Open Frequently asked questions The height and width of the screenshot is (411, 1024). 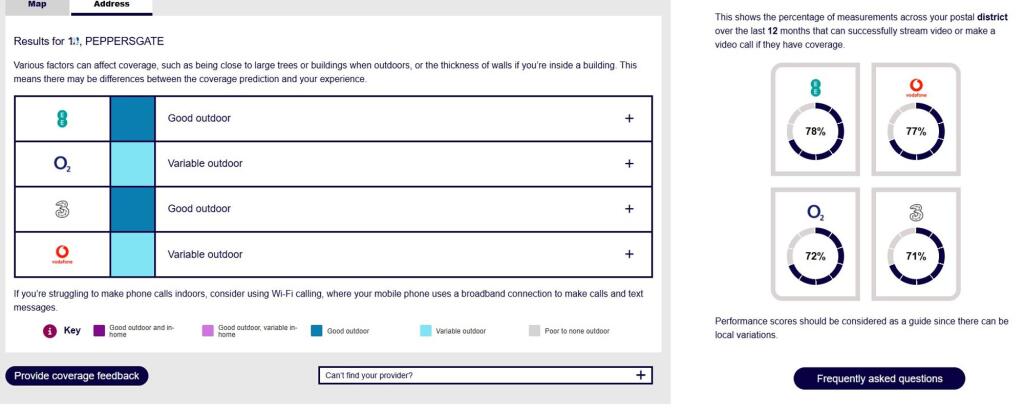tap(879, 378)
